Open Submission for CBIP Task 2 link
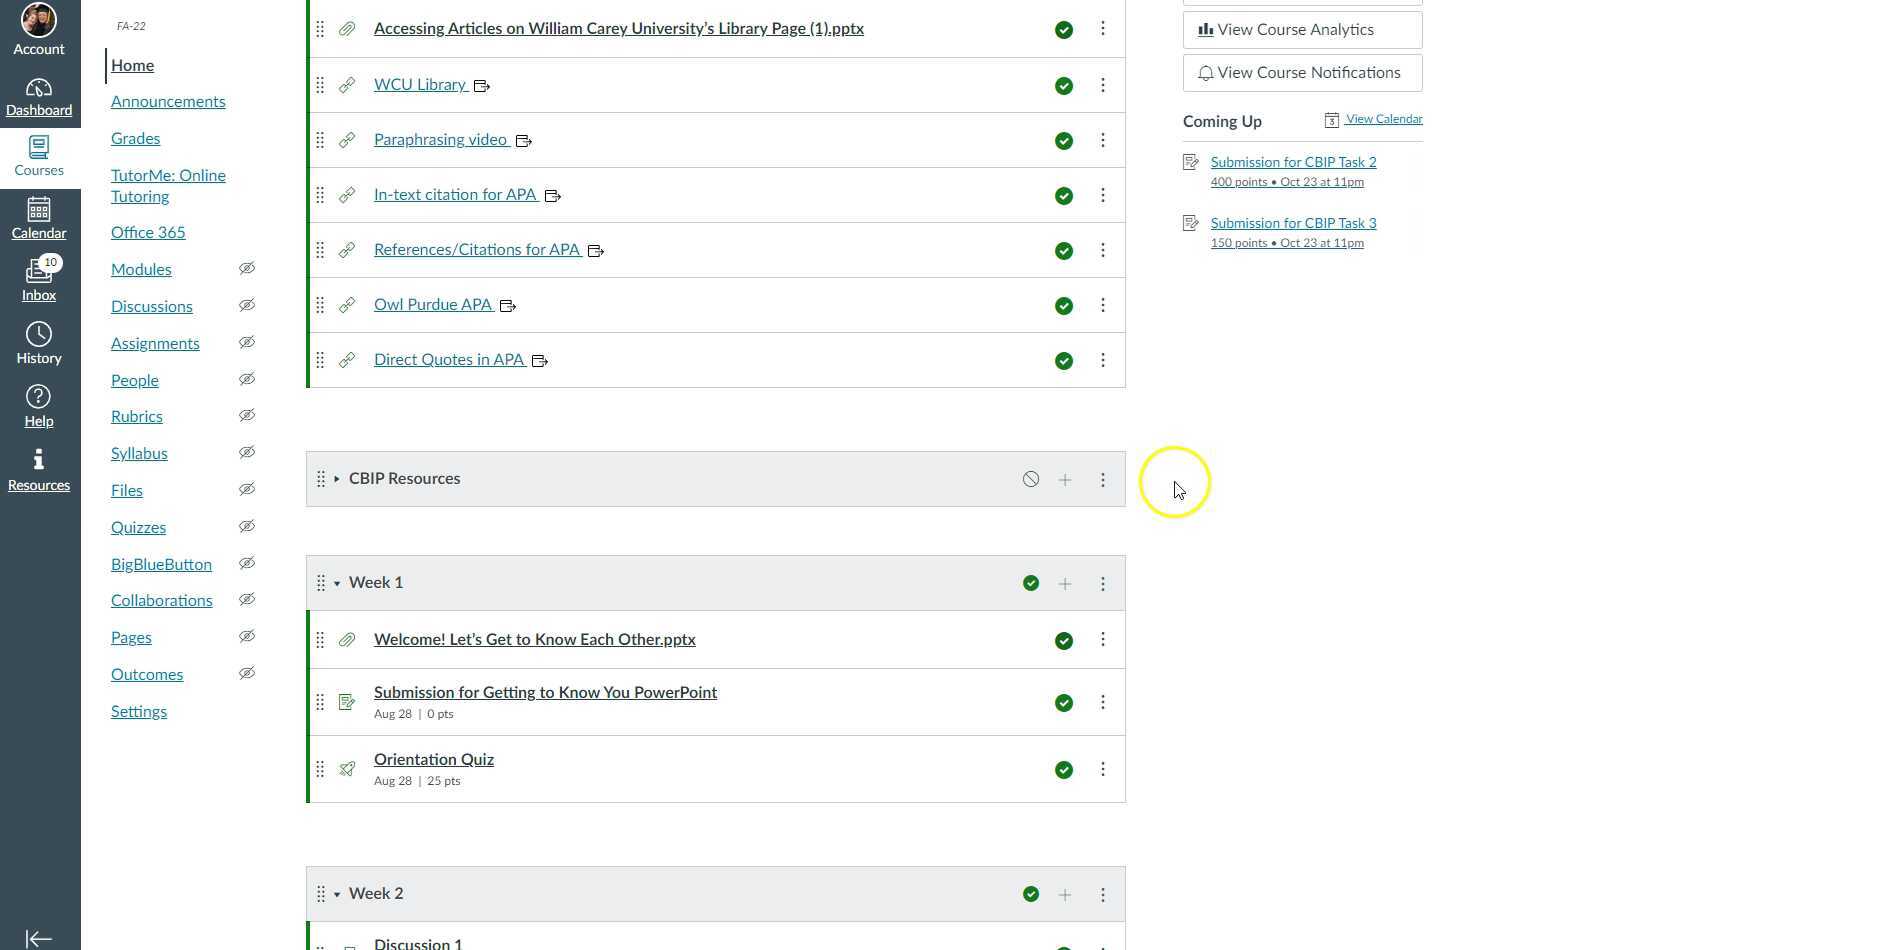The height and width of the screenshot is (950, 1892). tap(1293, 162)
